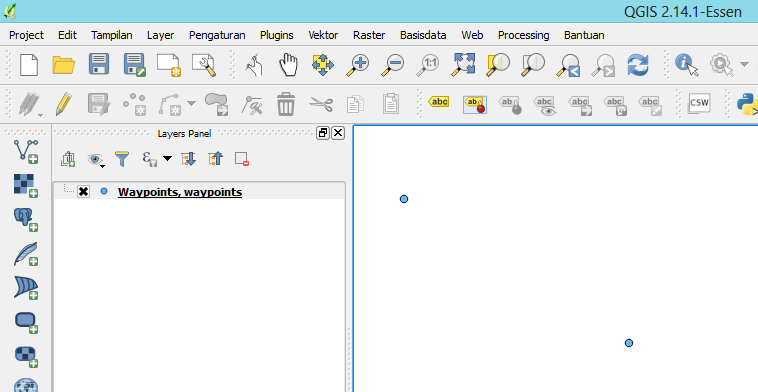Screen dimensions: 758x392
Task: Click Add Vector Layer sidebar icon
Action: tap(26, 151)
